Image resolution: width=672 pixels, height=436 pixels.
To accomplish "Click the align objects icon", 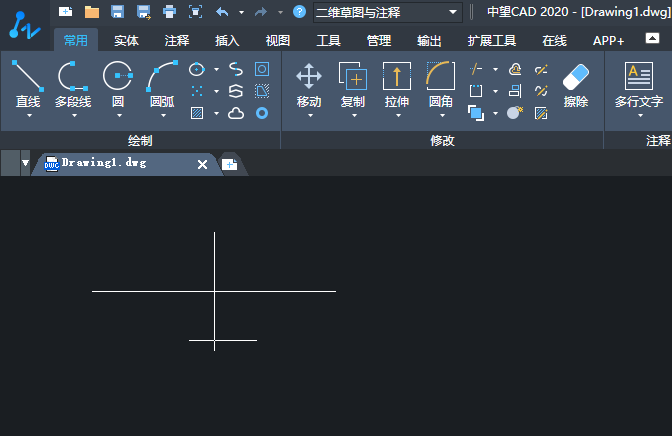I will pos(515,91).
